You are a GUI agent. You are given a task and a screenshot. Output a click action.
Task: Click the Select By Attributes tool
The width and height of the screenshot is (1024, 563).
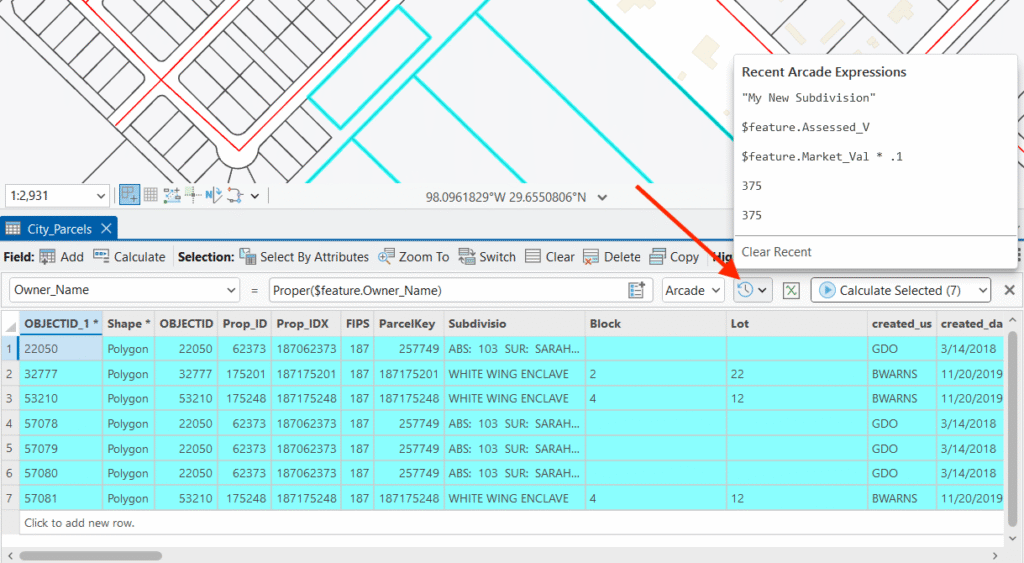(x=304, y=257)
